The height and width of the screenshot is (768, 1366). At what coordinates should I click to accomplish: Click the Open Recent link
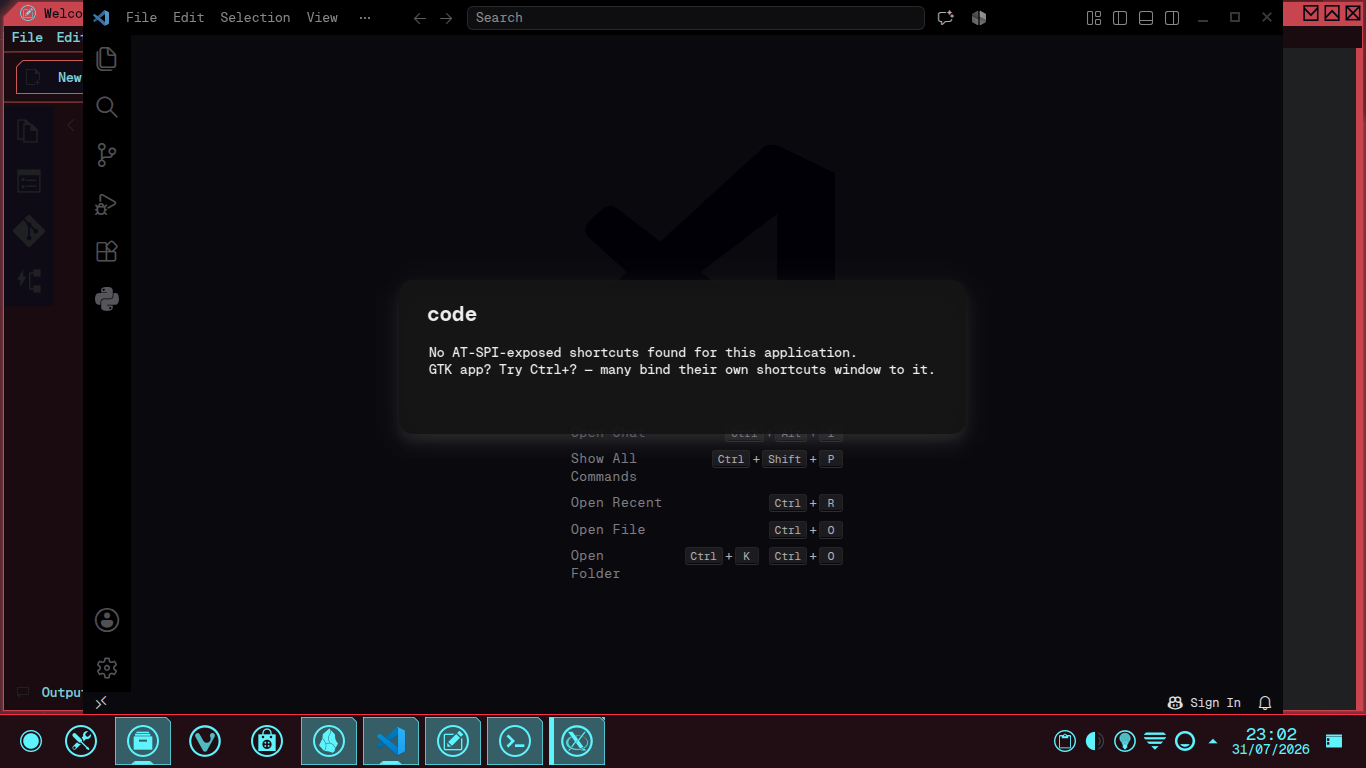click(x=616, y=503)
